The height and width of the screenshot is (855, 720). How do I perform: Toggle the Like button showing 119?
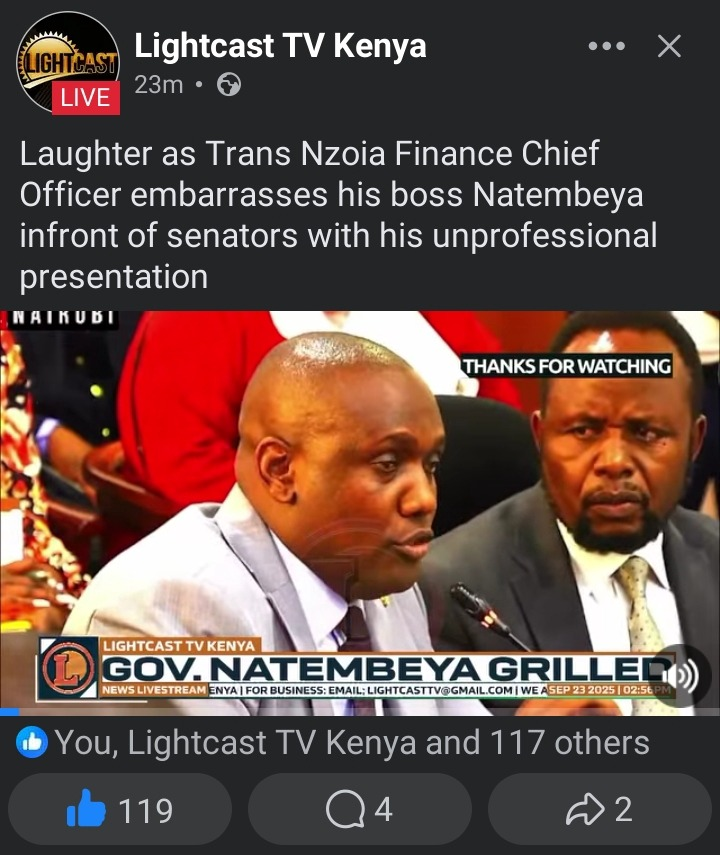coord(120,809)
